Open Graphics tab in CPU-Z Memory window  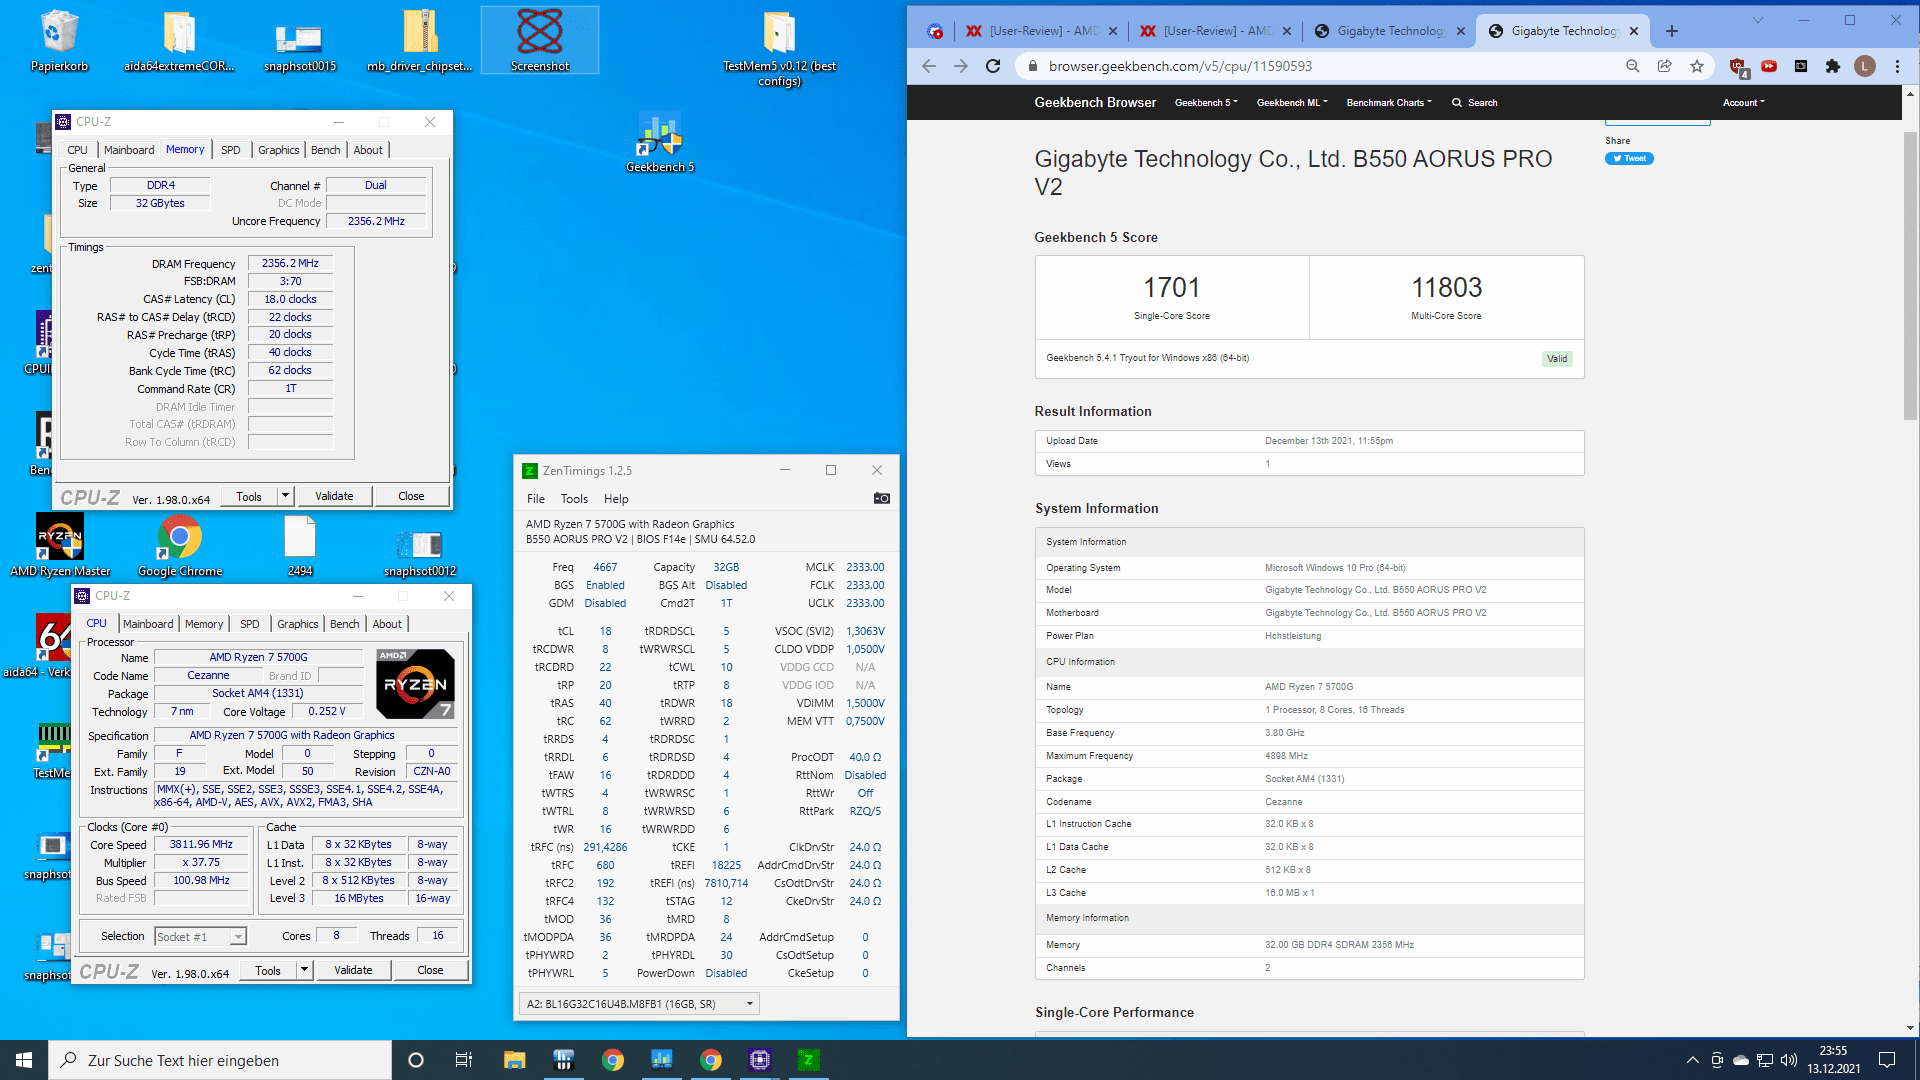click(x=278, y=150)
